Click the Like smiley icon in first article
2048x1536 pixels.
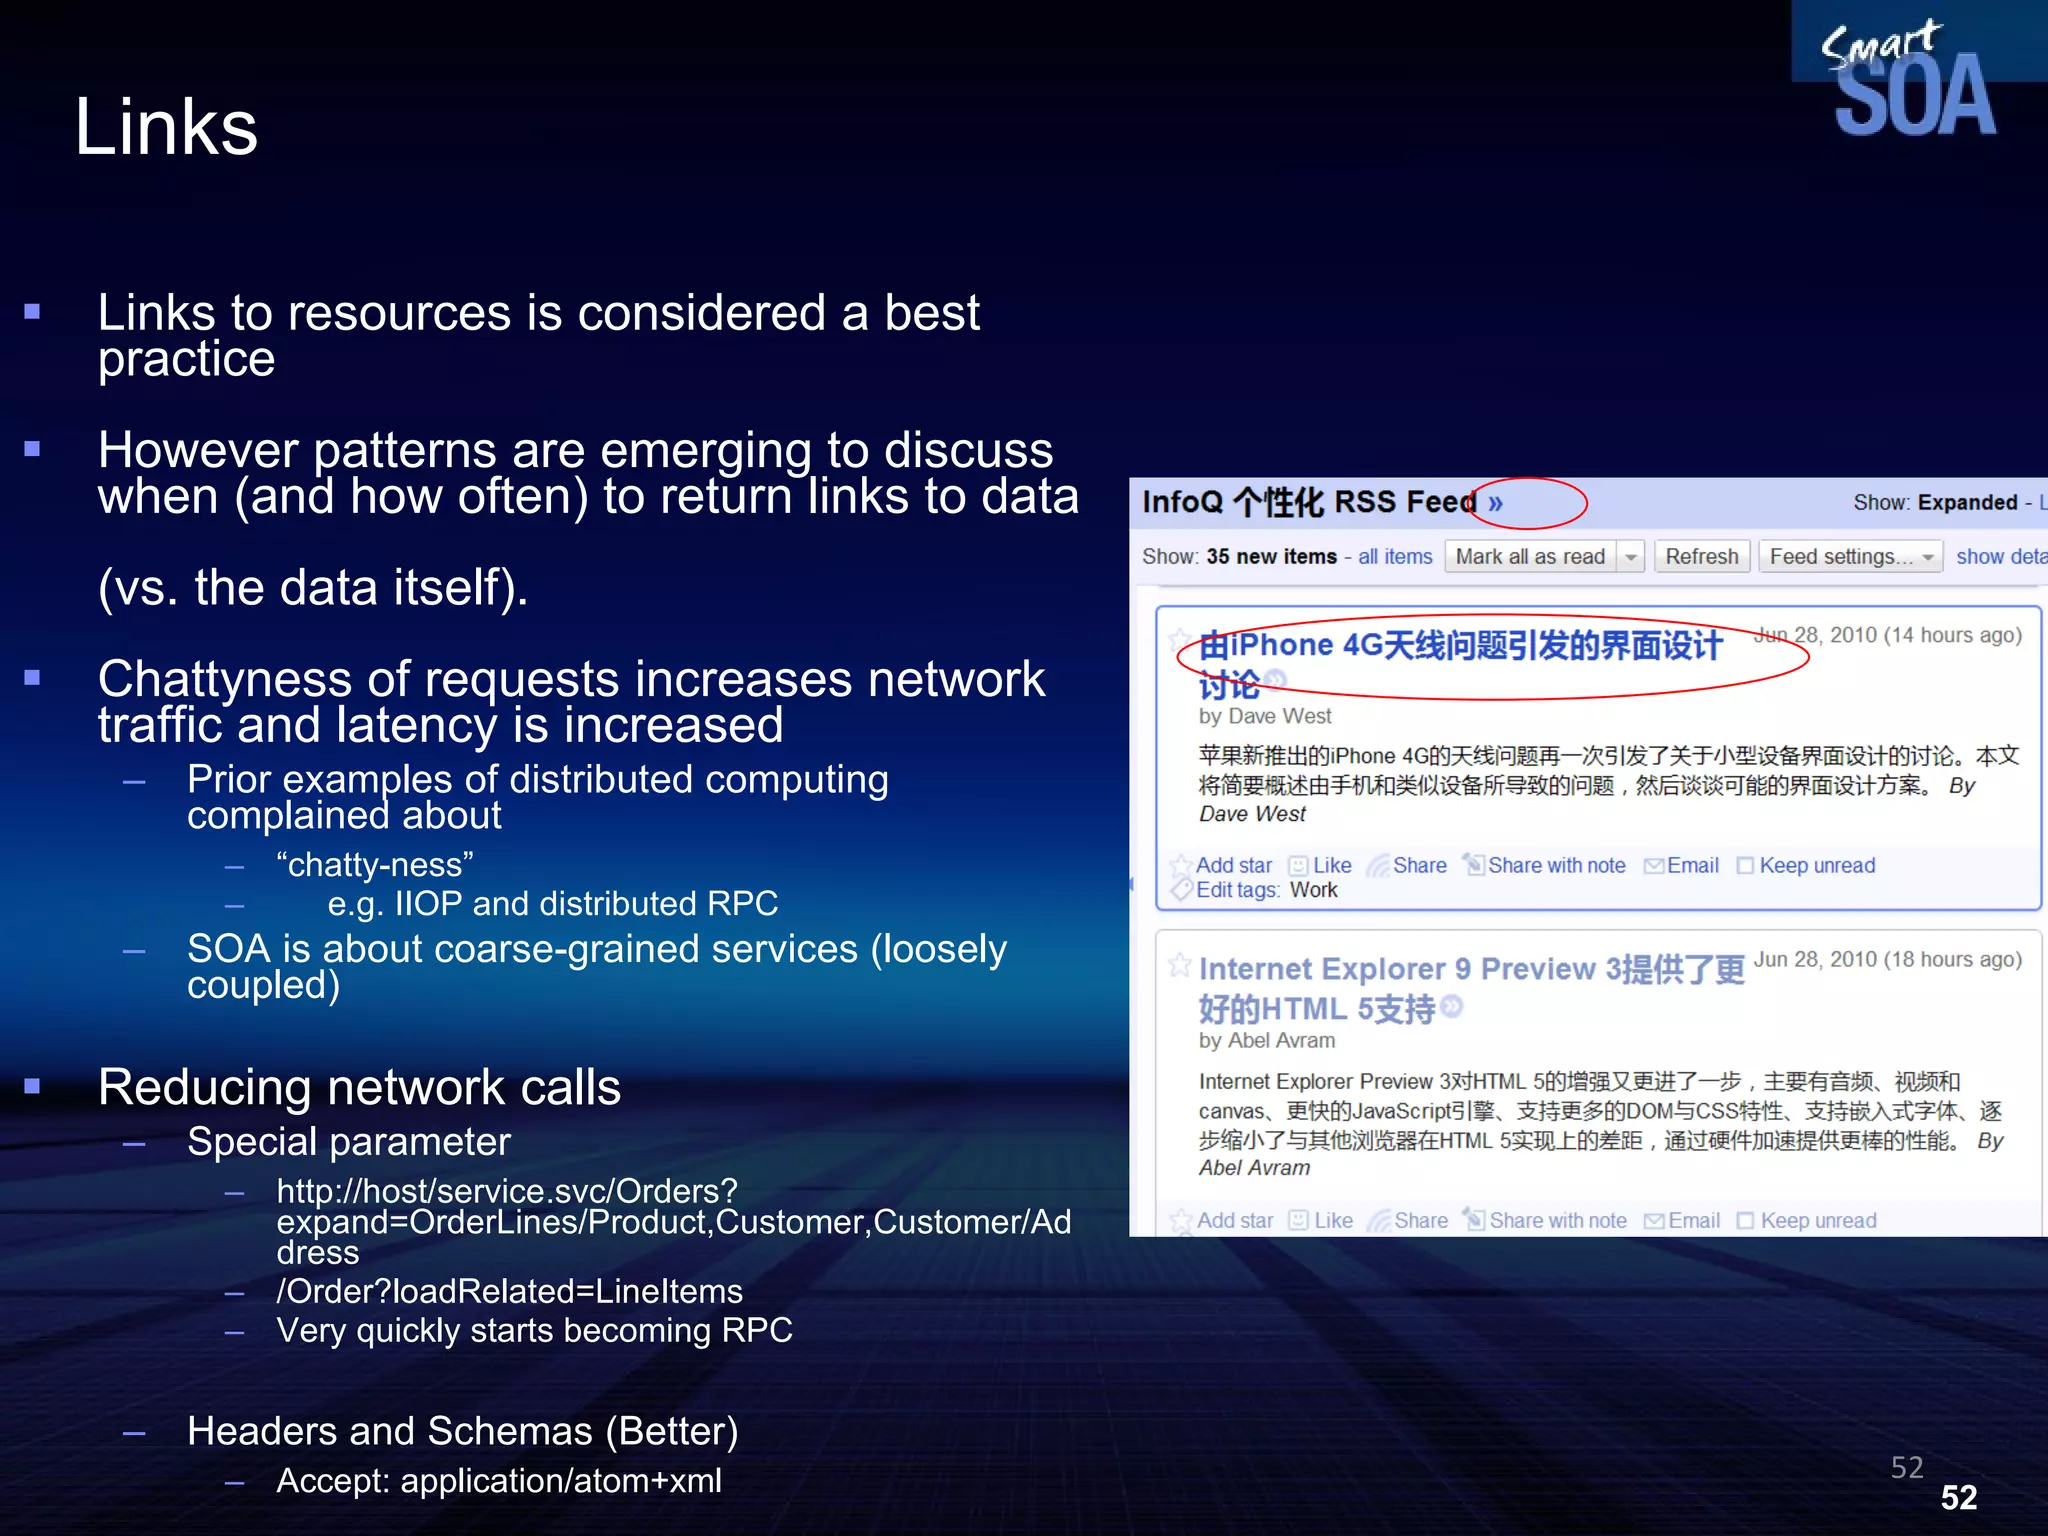point(1298,865)
